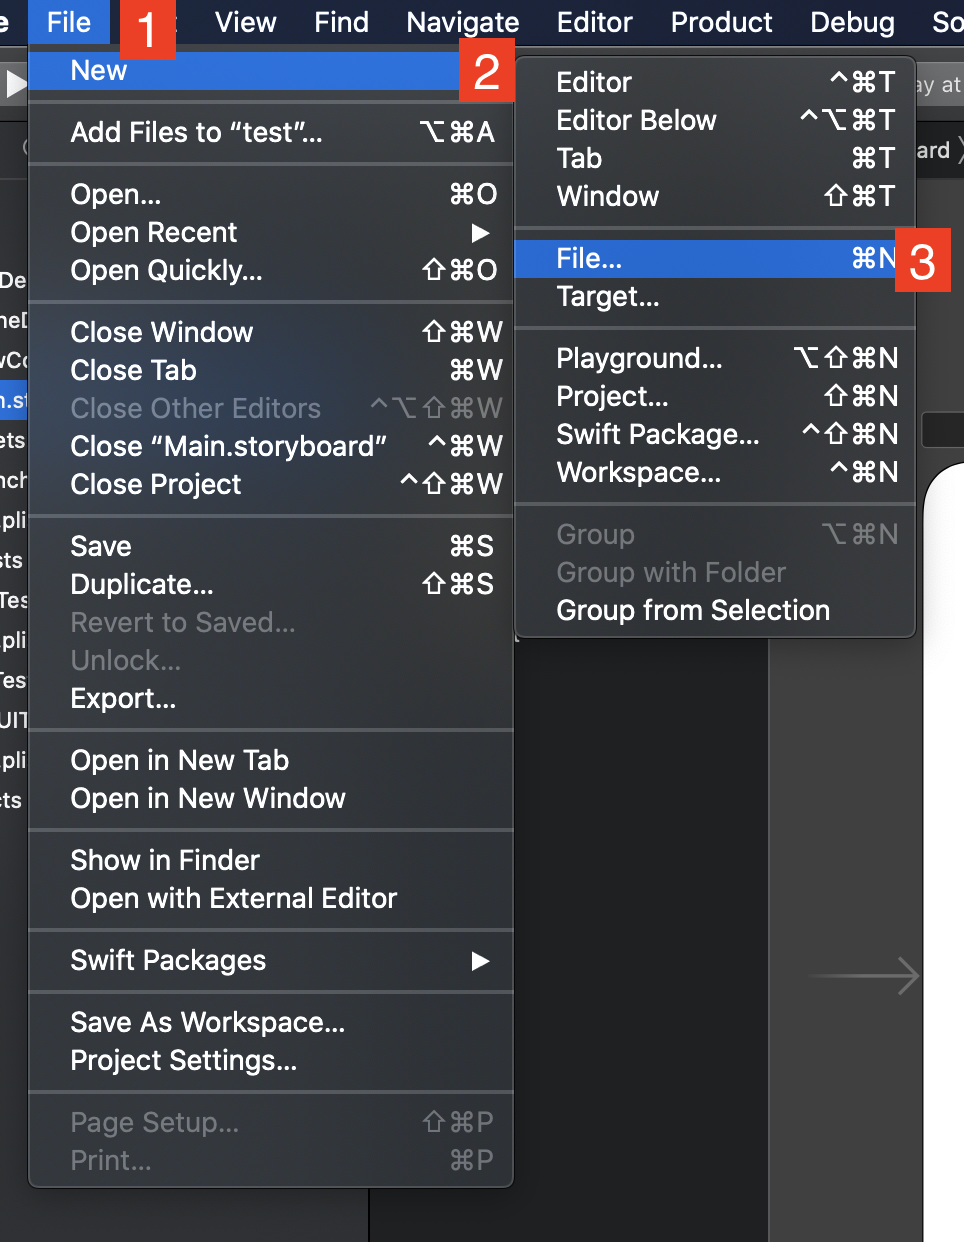The width and height of the screenshot is (964, 1242).
Task: Open the Find menu
Action: (341, 22)
